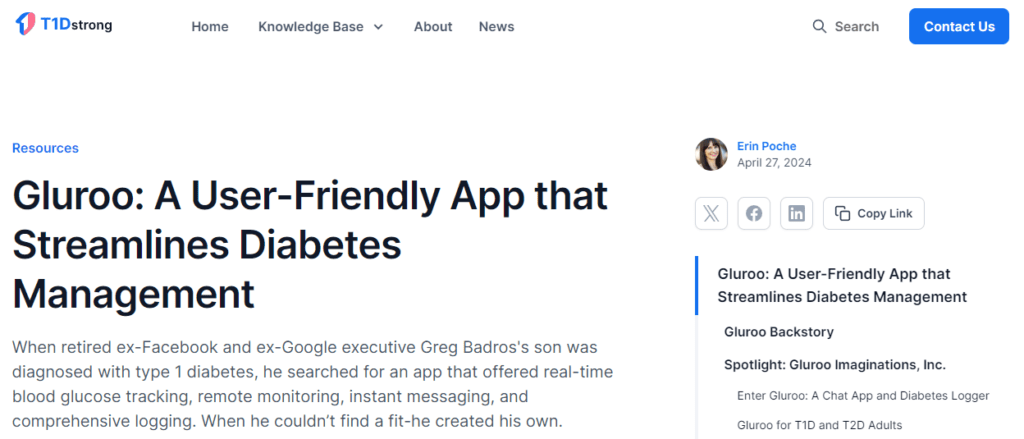Click the T1D Strong logo icon
This screenshot has height=439, width=1024.
[27, 25]
